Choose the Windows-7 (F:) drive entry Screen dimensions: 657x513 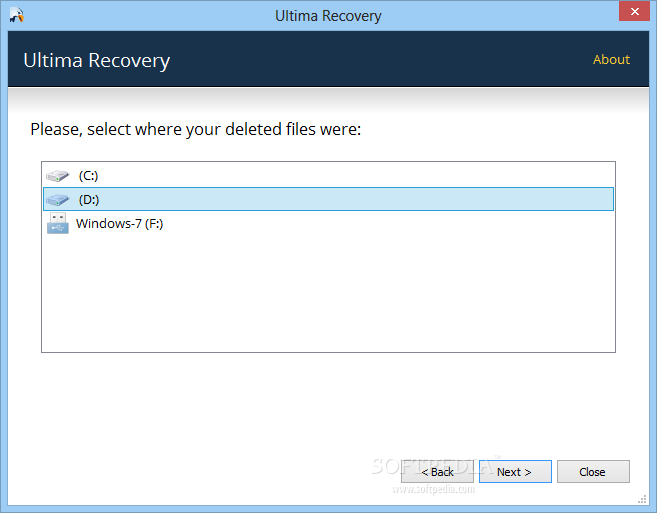tap(119, 223)
